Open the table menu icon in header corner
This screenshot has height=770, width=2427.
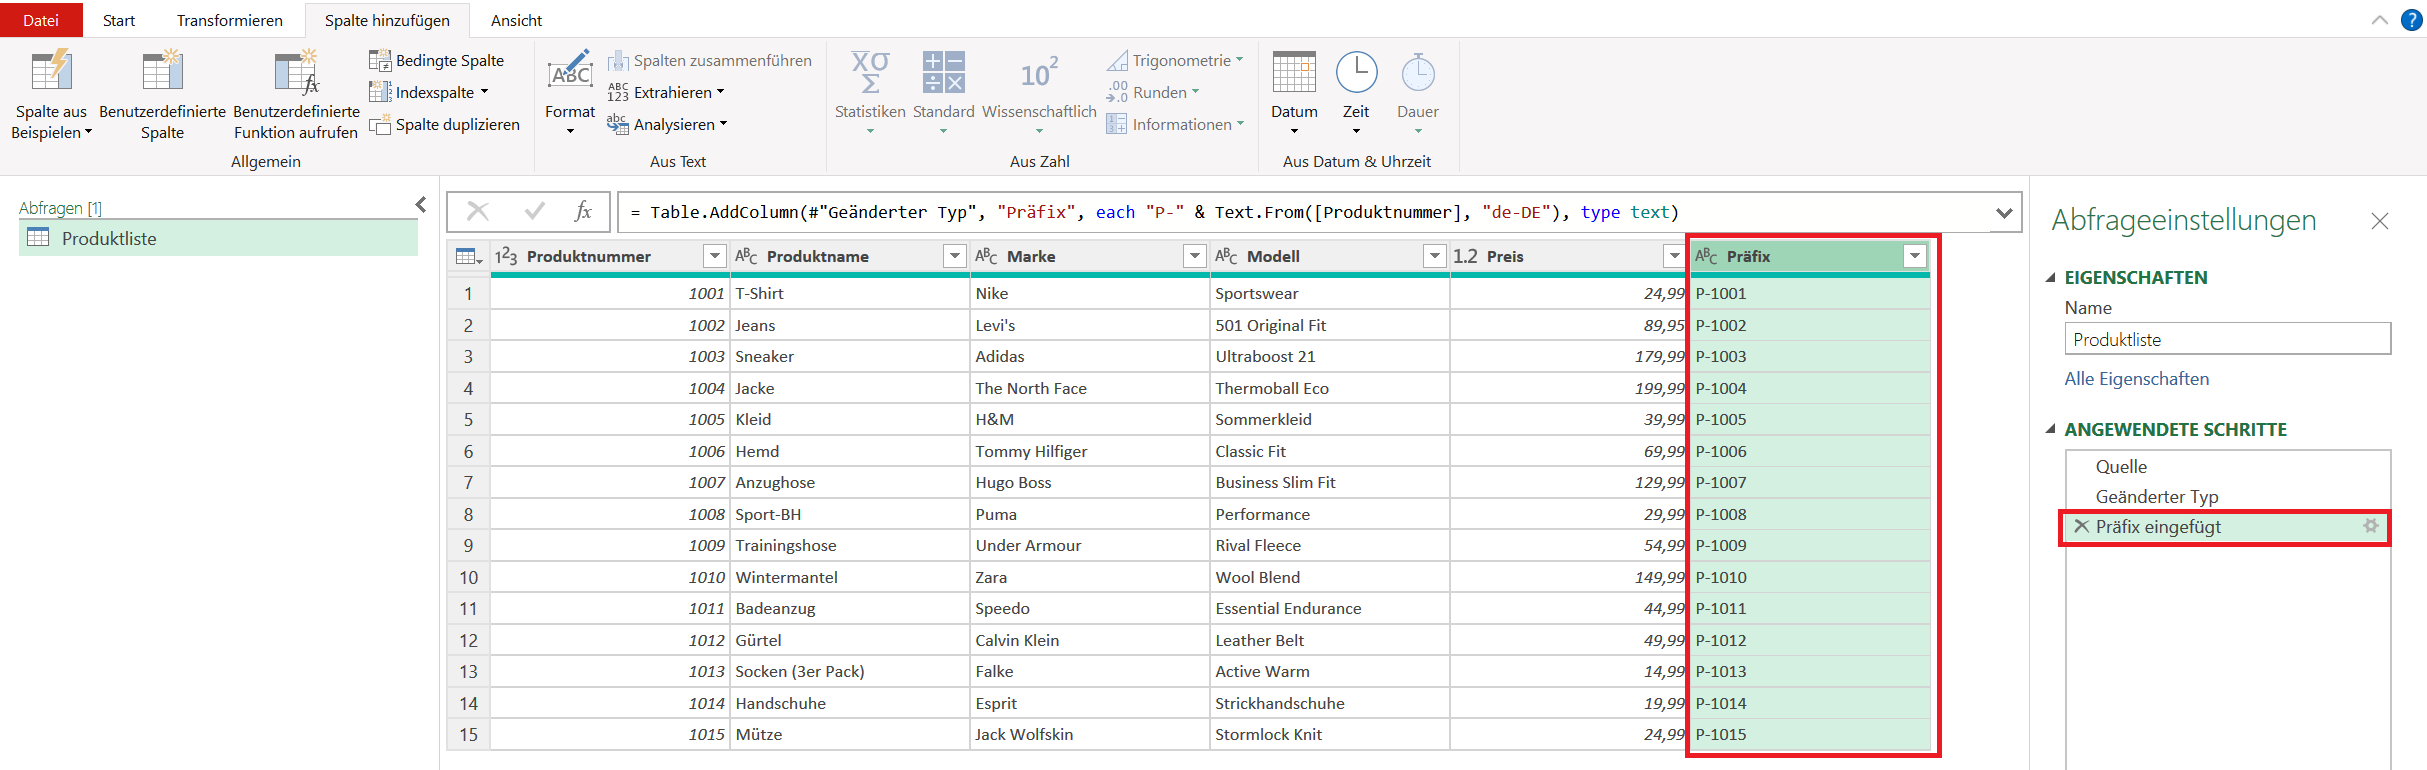click(468, 257)
